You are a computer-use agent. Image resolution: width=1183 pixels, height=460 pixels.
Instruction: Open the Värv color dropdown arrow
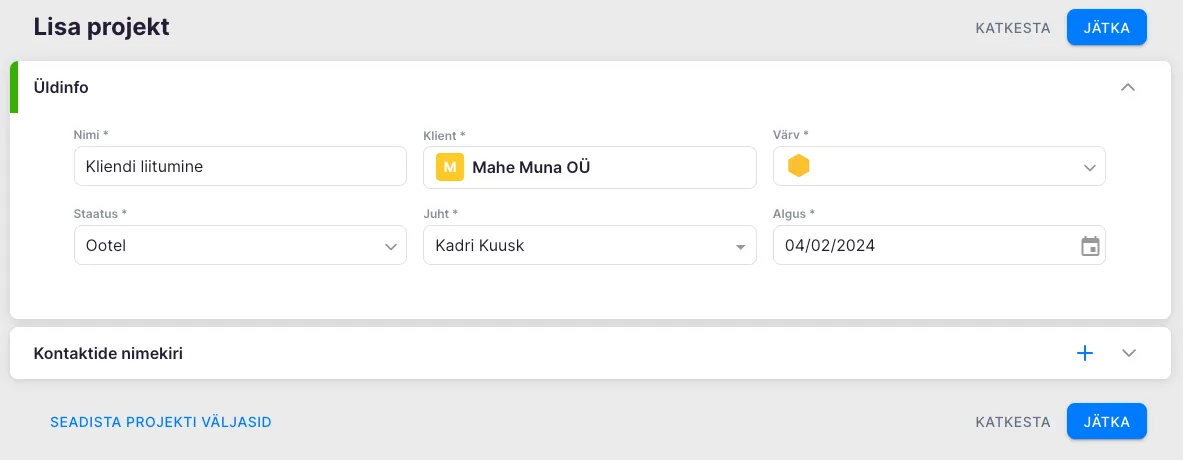(x=1090, y=168)
